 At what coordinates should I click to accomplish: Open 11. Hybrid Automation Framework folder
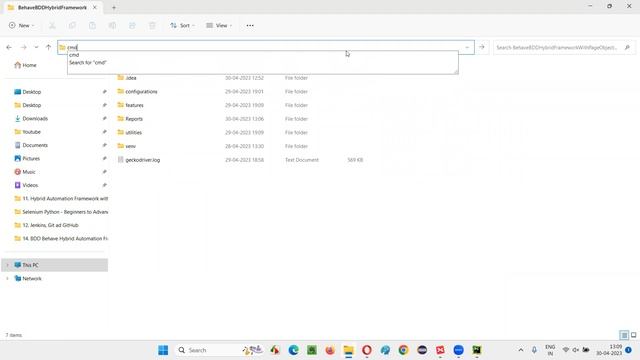click(x=61, y=198)
